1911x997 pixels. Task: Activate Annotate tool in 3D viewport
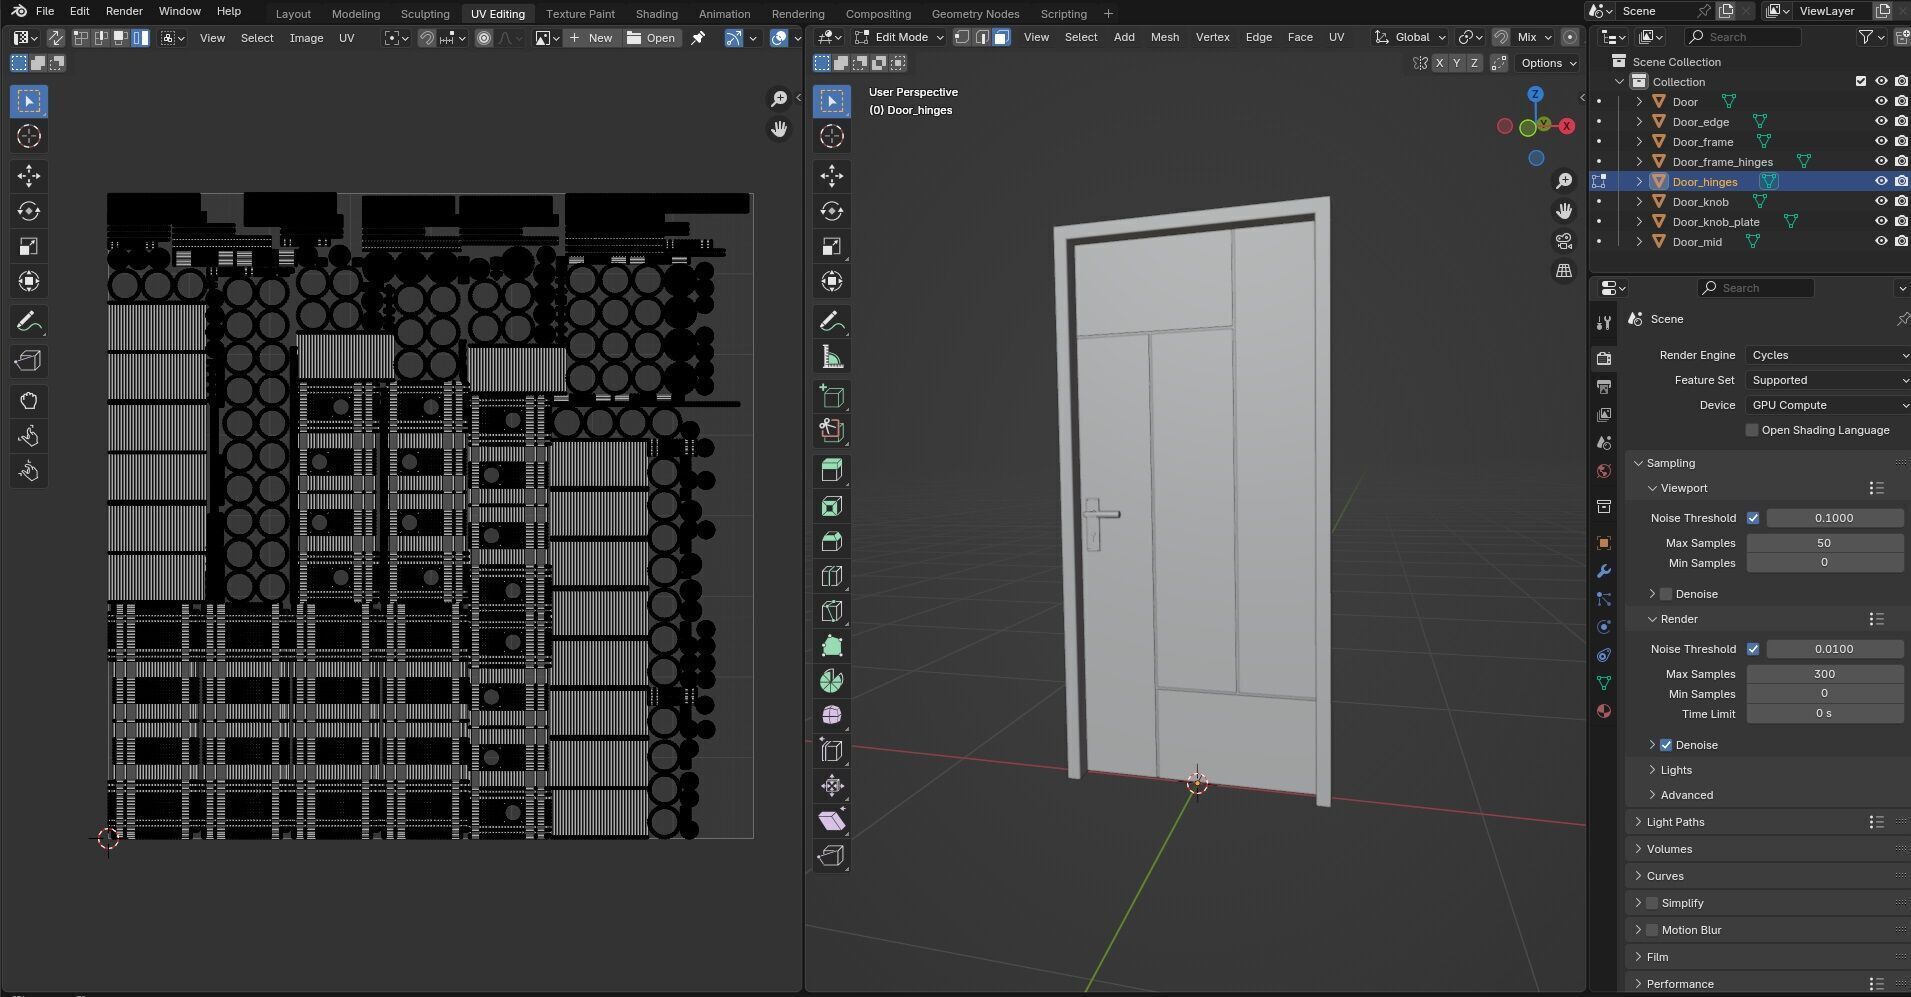pyautogui.click(x=831, y=321)
